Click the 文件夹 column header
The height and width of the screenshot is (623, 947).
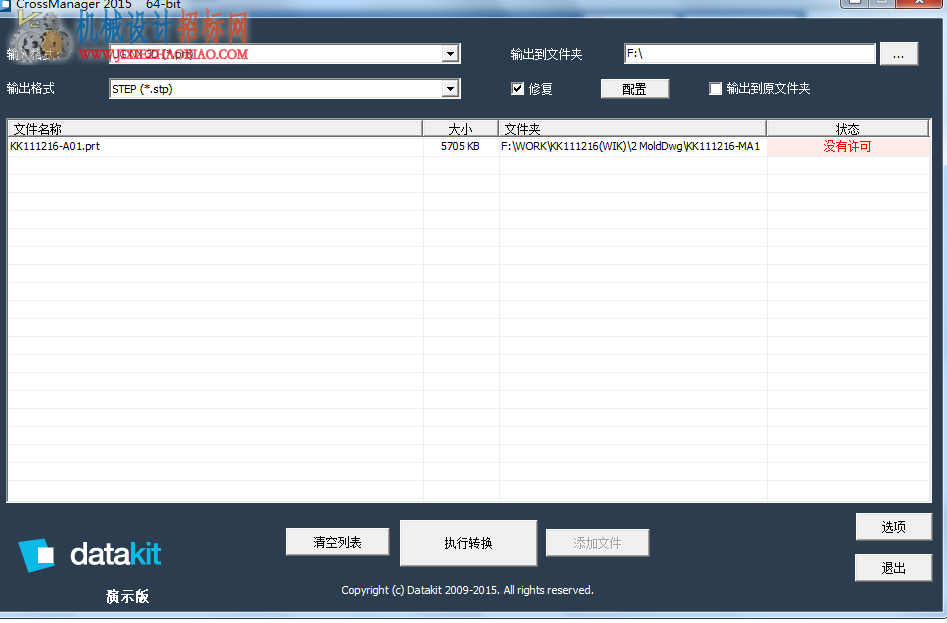pos(632,129)
